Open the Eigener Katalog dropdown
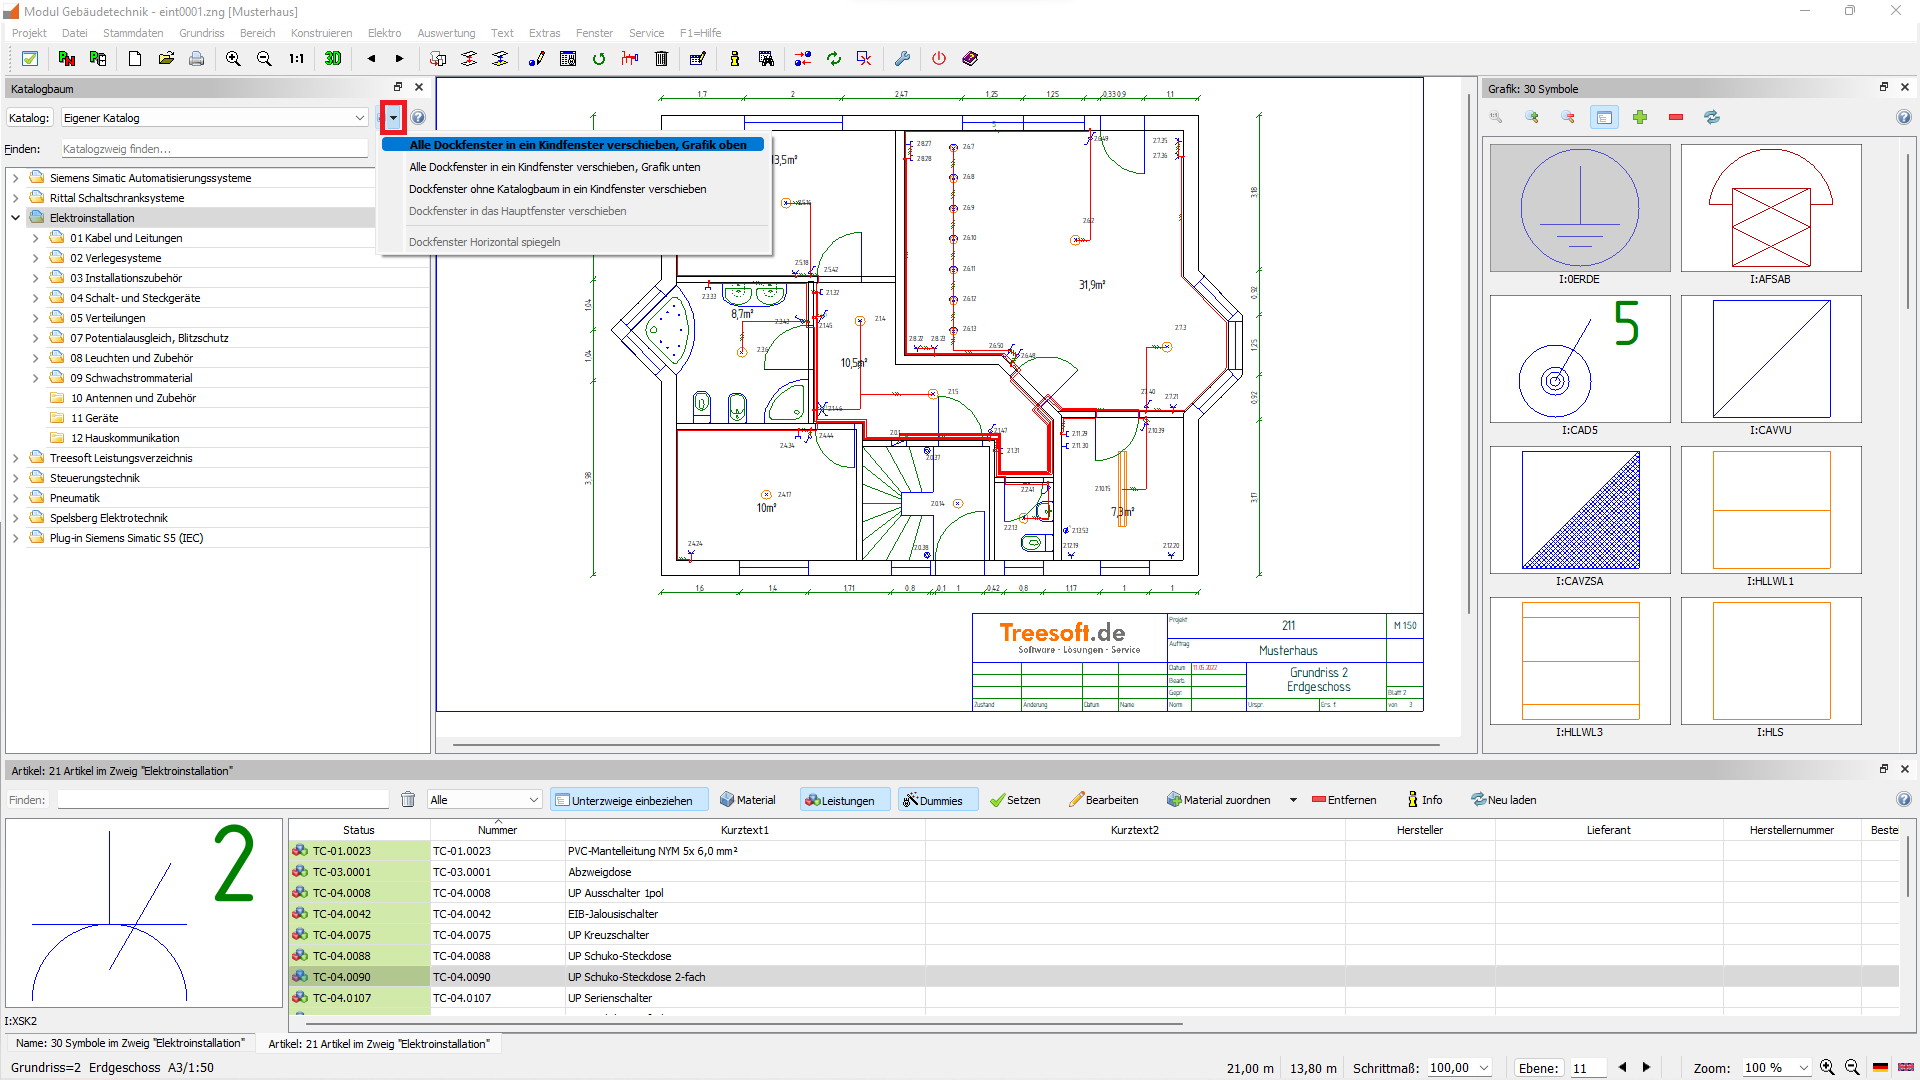This screenshot has height=1080, width=1920. 214,118
